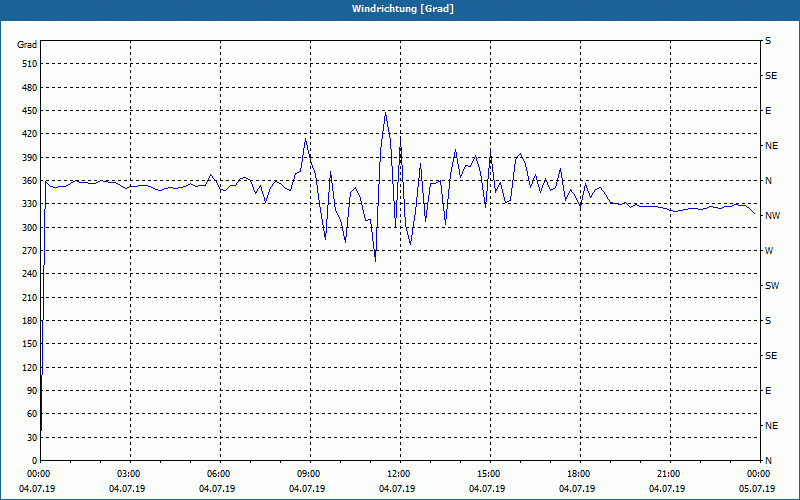Image resolution: width=800 pixels, height=500 pixels.
Task: Select the 04.07.19 date under 03:00
Action: click(127, 489)
